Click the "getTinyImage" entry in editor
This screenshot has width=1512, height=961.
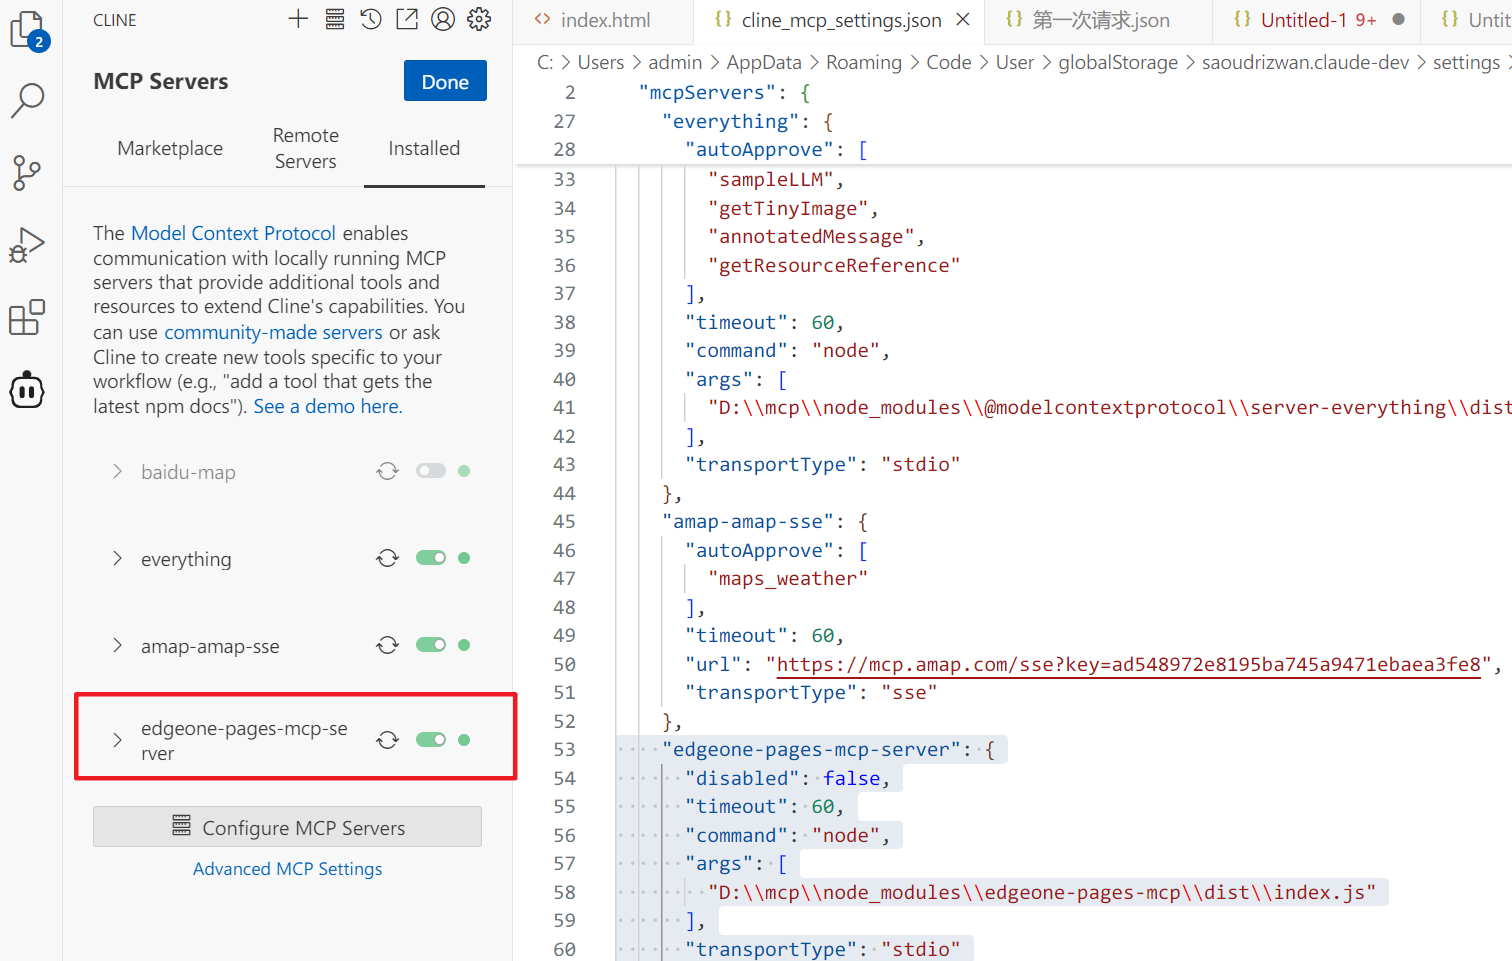click(x=788, y=208)
